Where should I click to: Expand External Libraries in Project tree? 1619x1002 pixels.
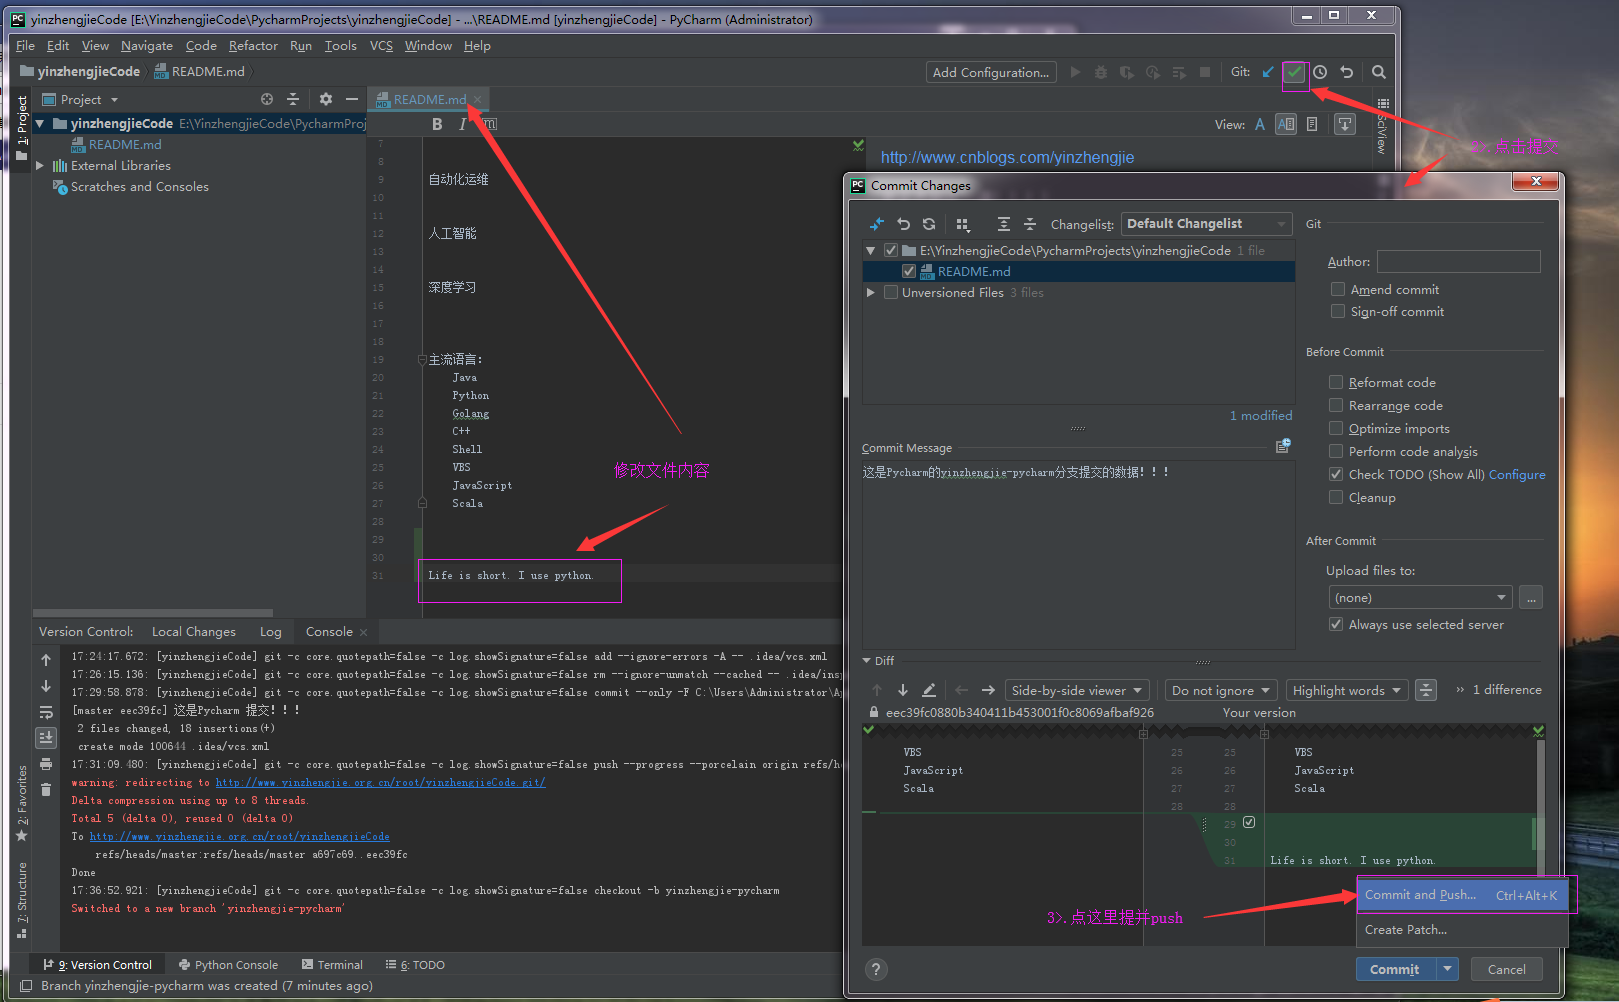pos(40,166)
